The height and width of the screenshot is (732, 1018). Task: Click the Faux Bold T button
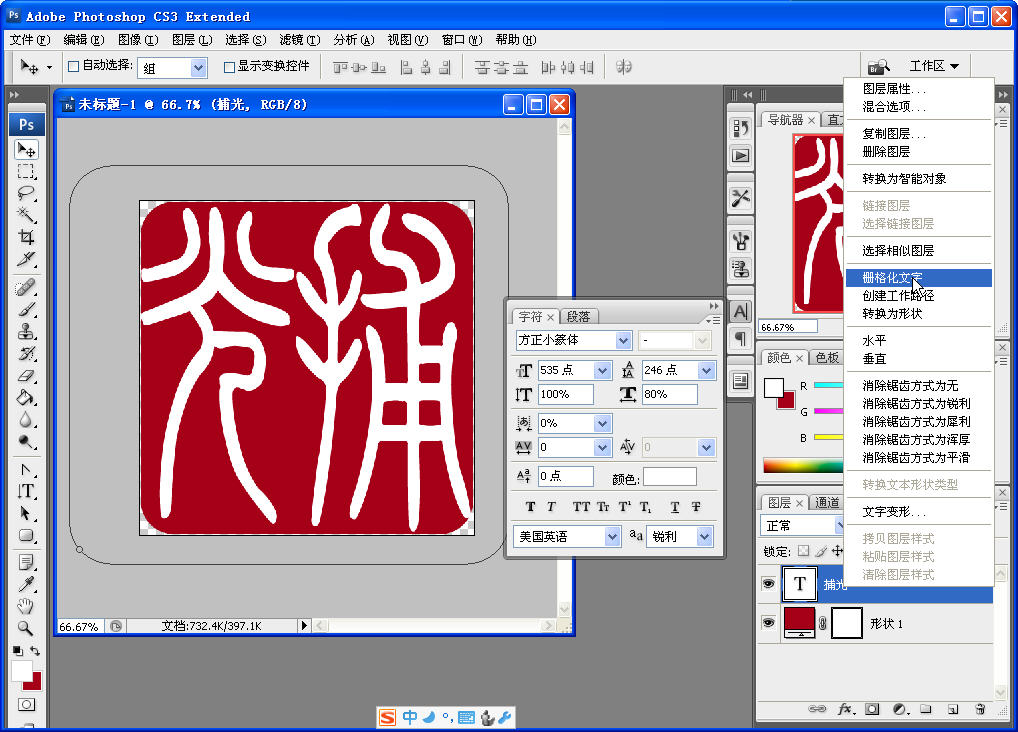[x=528, y=507]
